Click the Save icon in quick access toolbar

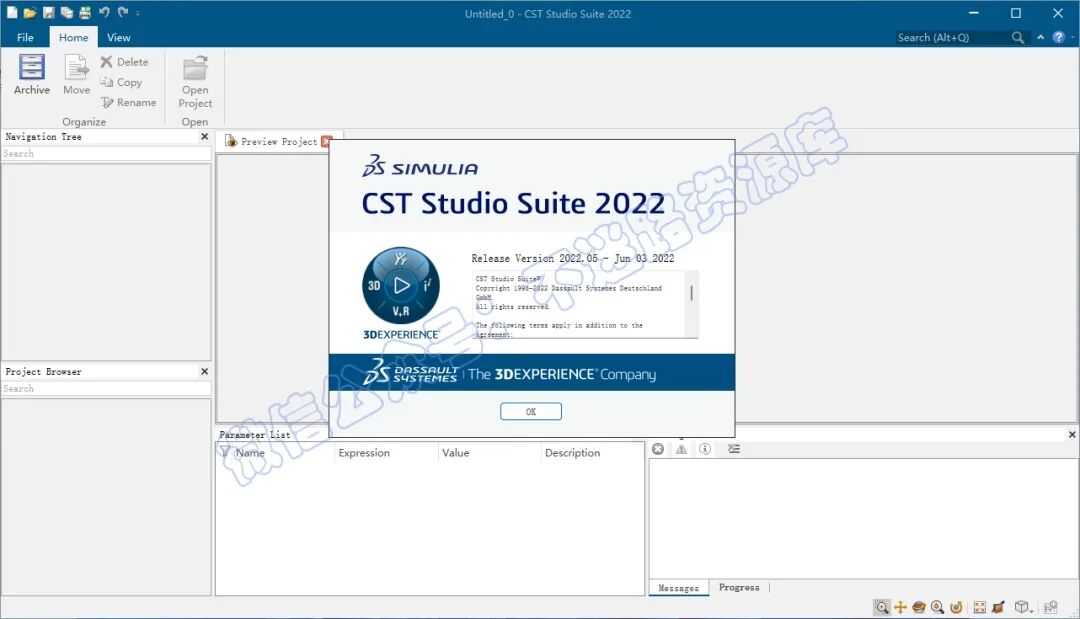[x=48, y=12]
